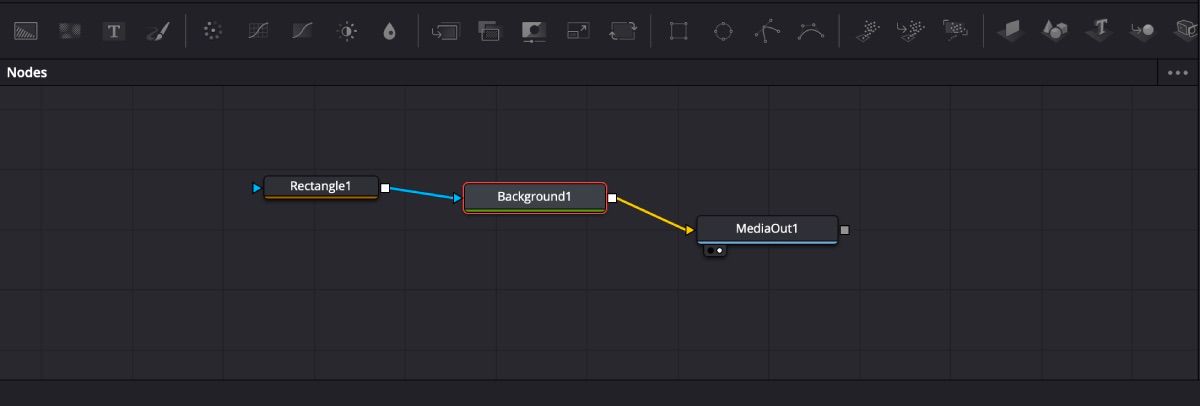Add a Background node from toolbar
The height and width of the screenshot is (406, 1200).
26,31
